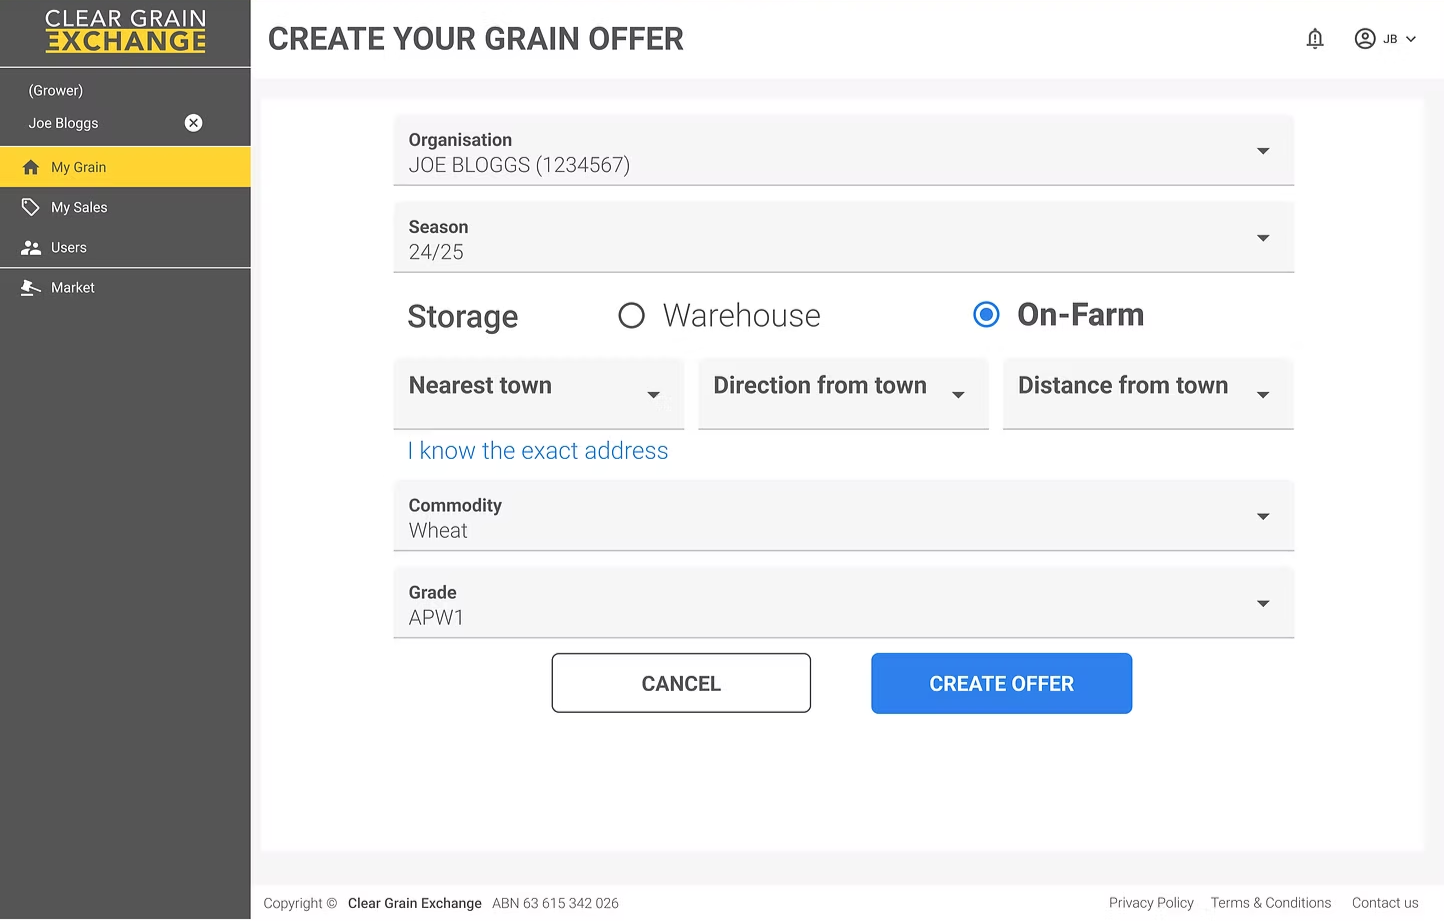This screenshot has height=921, width=1444.
Task: Select the Warehouse storage option
Action: click(631, 316)
